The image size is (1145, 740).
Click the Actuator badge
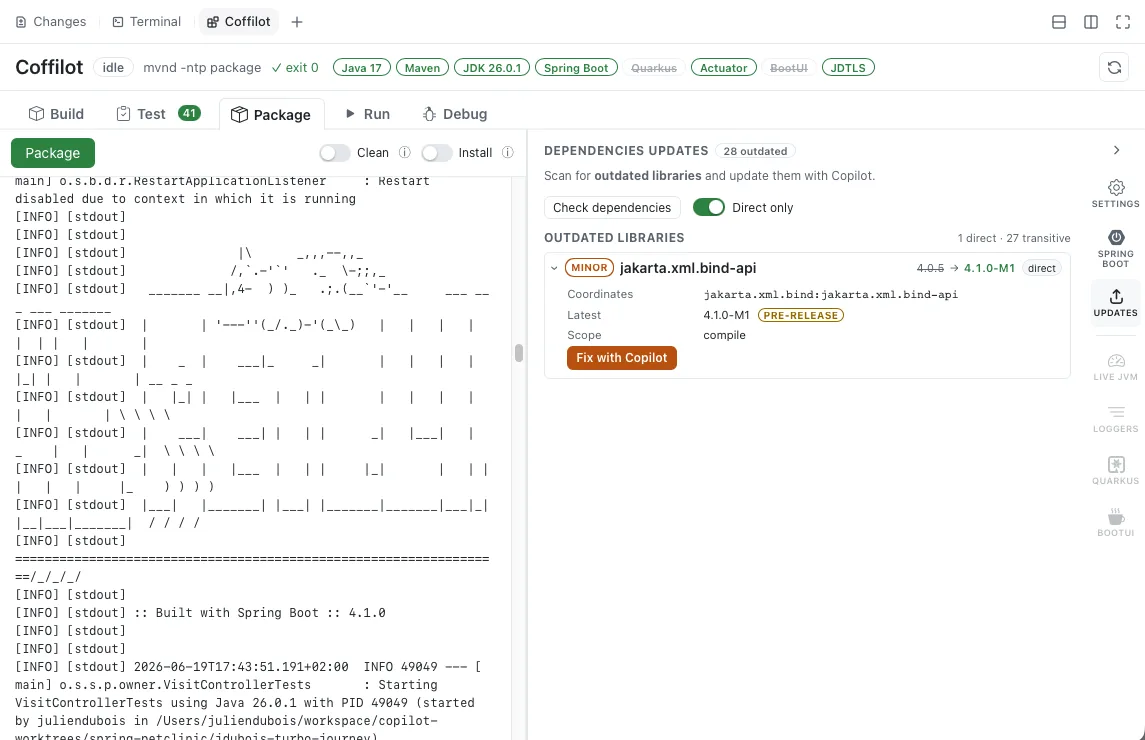point(724,68)
